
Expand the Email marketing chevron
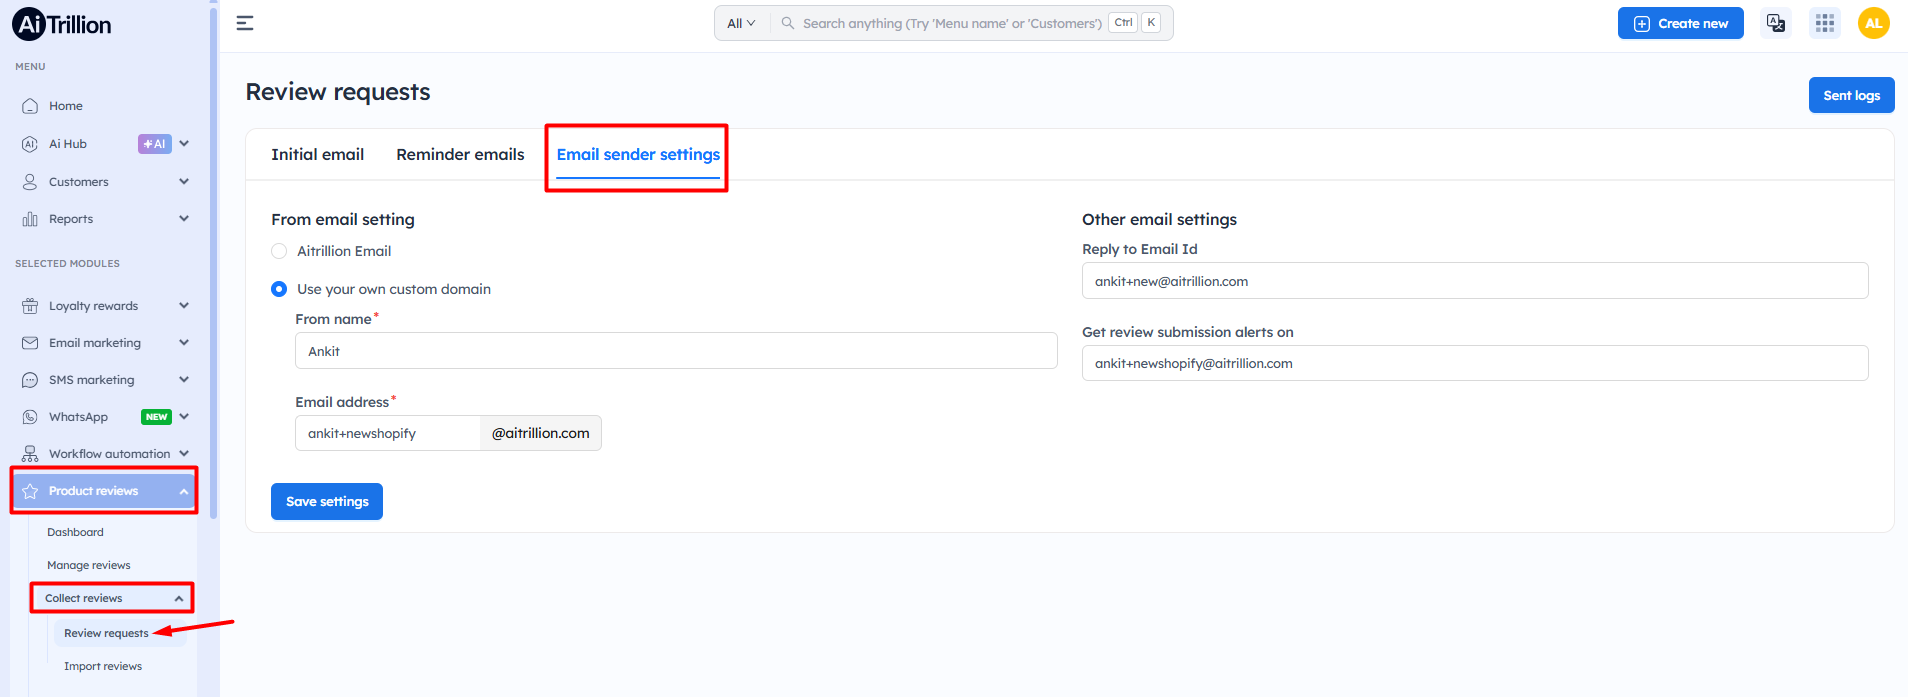pyautogui.click(x=184, y=343)
